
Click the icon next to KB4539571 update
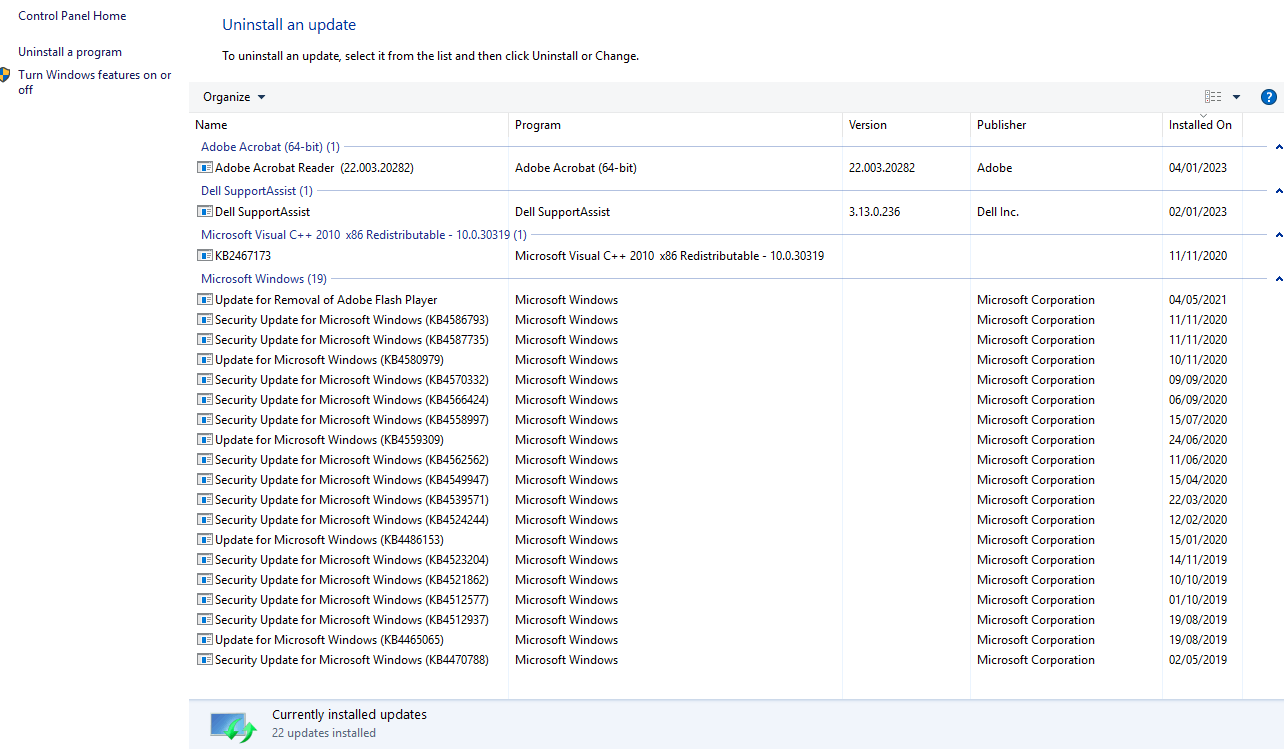pos(205,500)
